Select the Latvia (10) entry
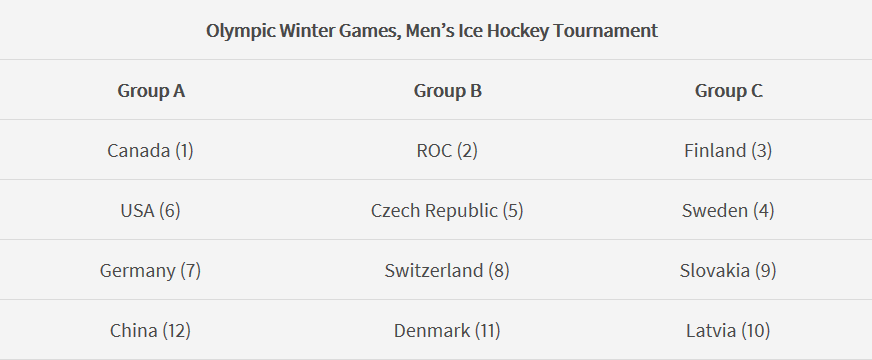 (728, 331)
